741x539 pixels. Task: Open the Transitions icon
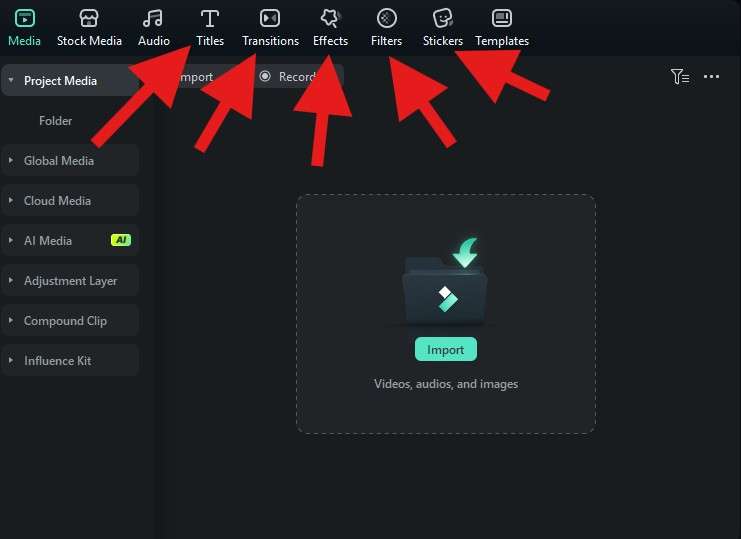pyautogui.click(x=270, y=18)
